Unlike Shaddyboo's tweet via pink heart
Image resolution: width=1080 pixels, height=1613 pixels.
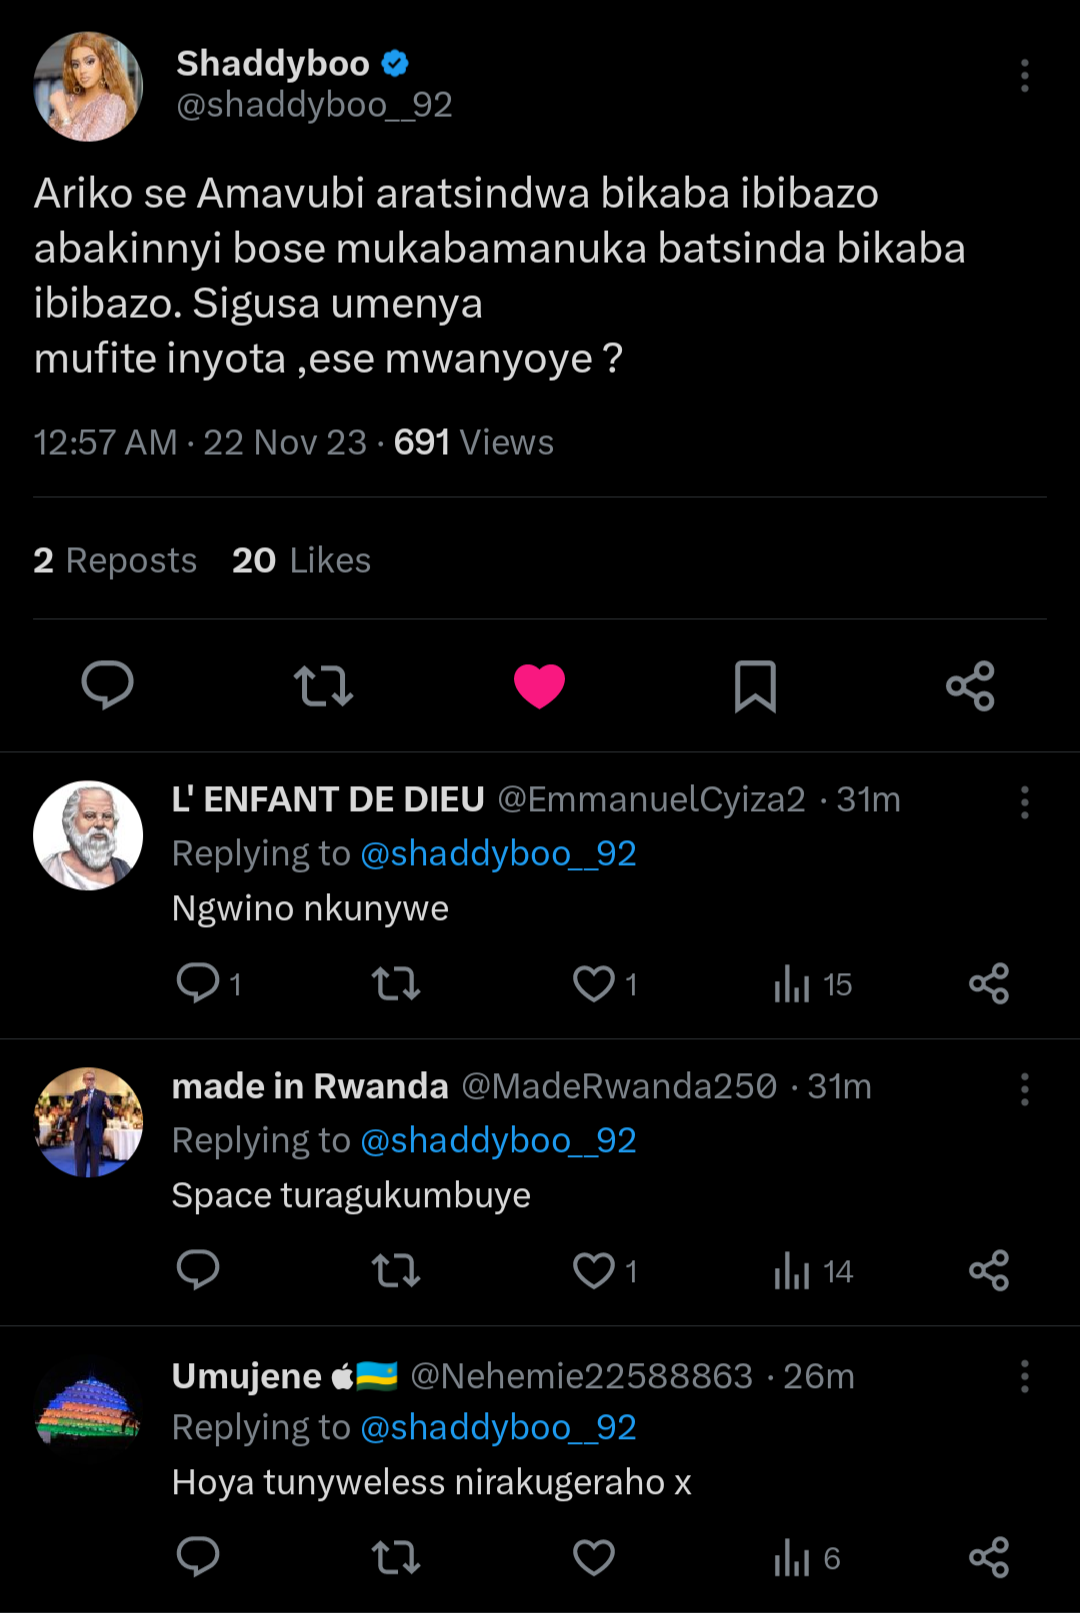539,686
